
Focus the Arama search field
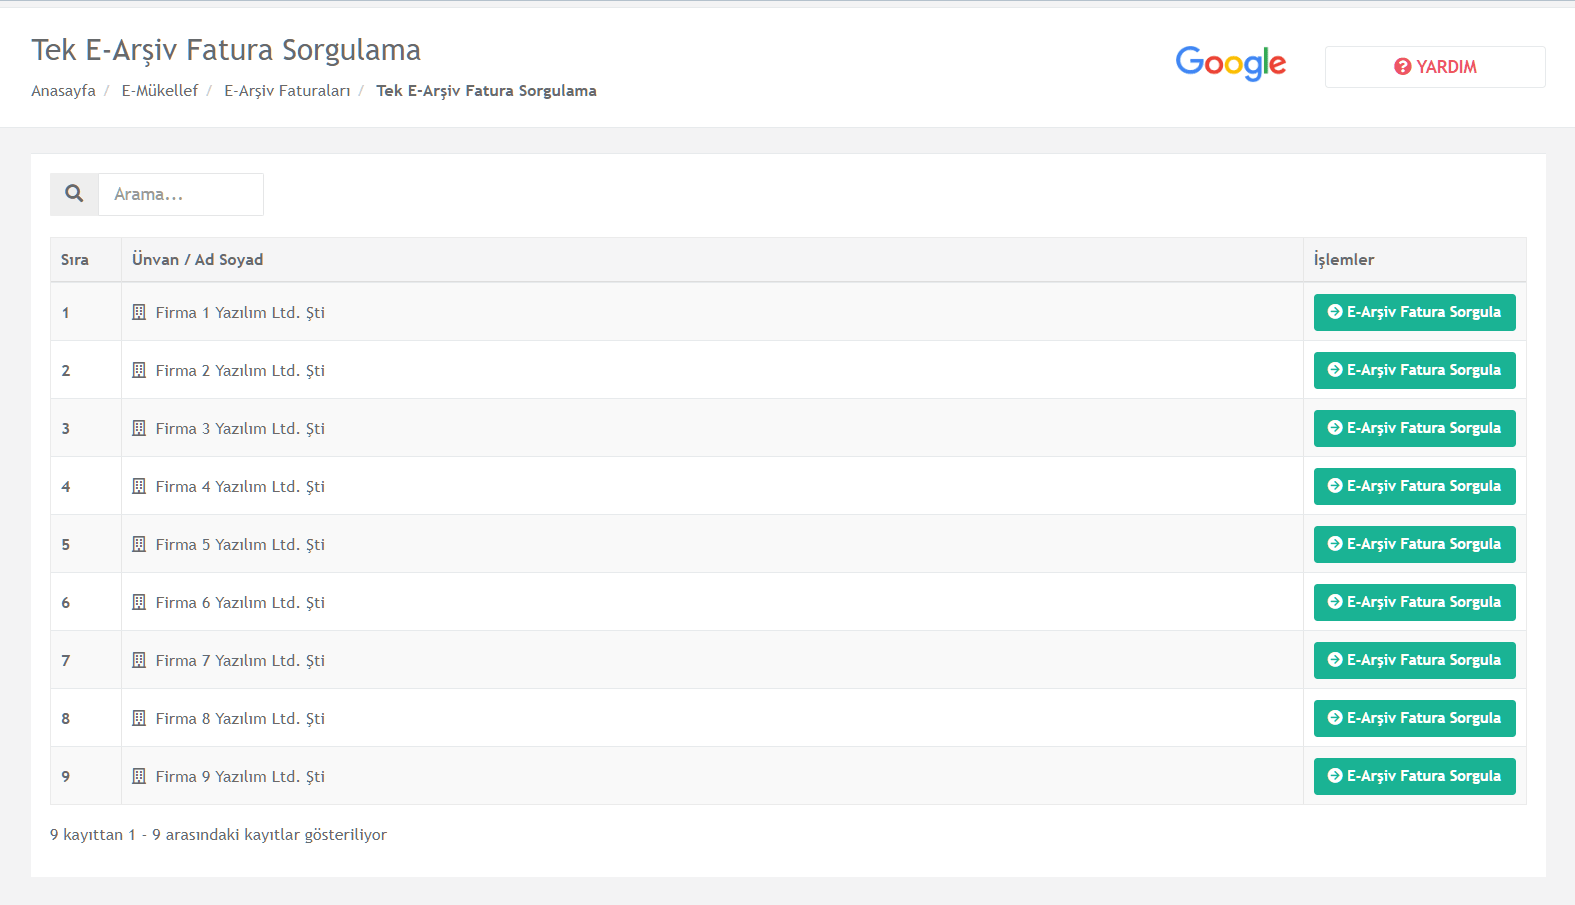181,194
